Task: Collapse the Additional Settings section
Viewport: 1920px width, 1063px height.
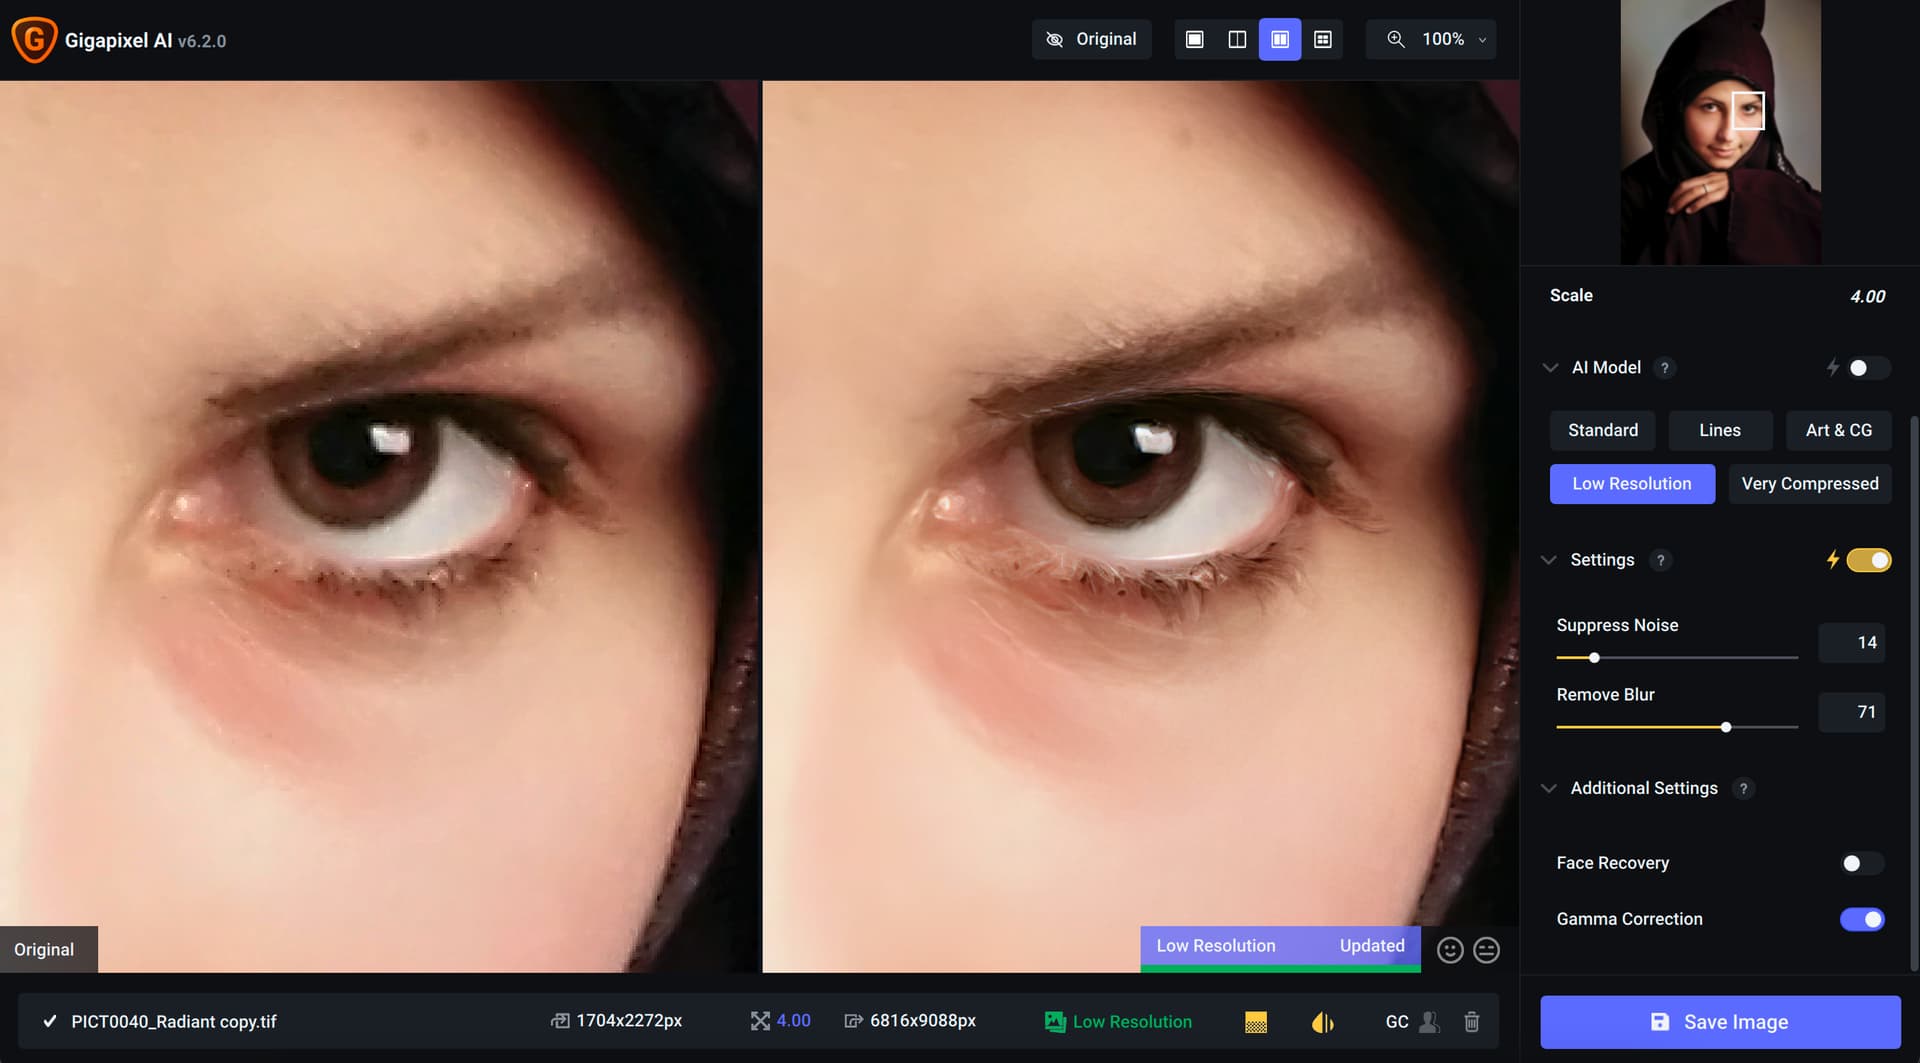Action: (x=1549, y=788)
